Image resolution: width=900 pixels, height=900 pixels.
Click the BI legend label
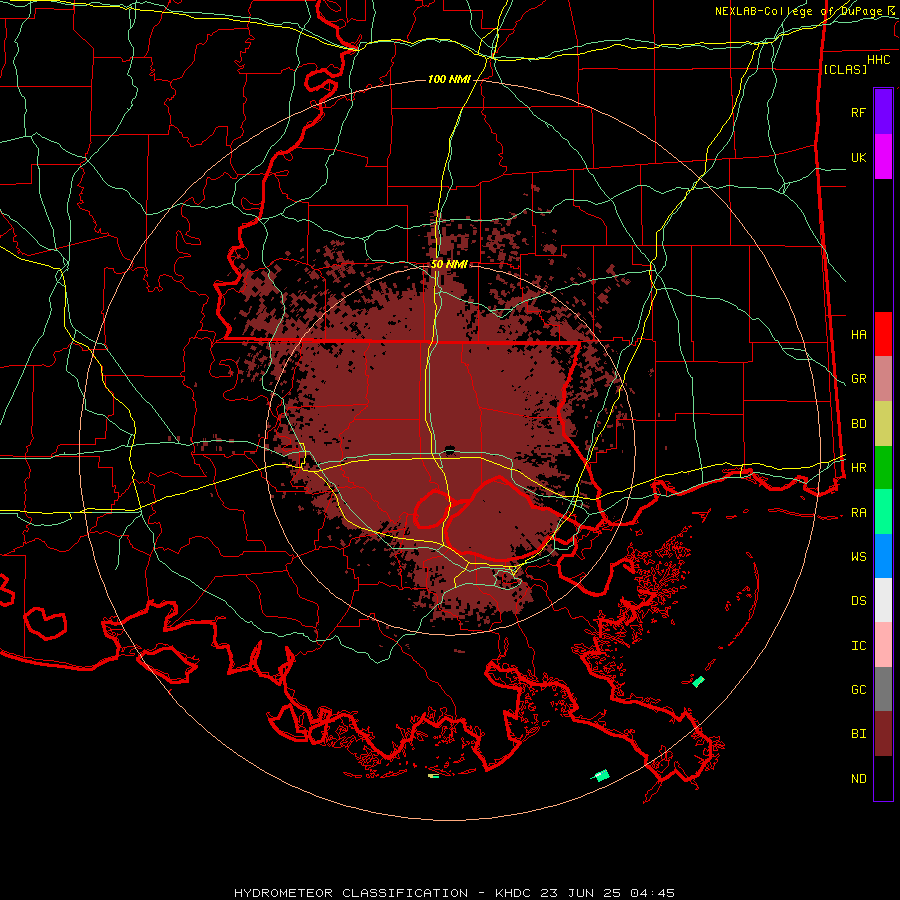coord(858,734)
